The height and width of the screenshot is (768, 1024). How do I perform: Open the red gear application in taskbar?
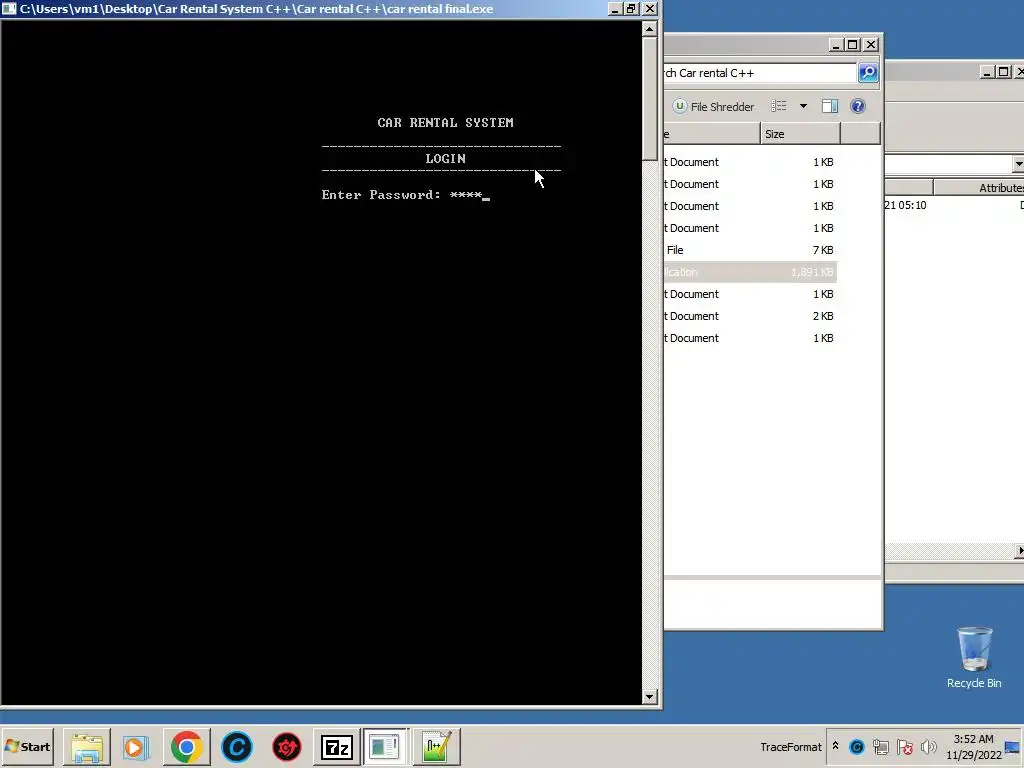pos(287,746)
